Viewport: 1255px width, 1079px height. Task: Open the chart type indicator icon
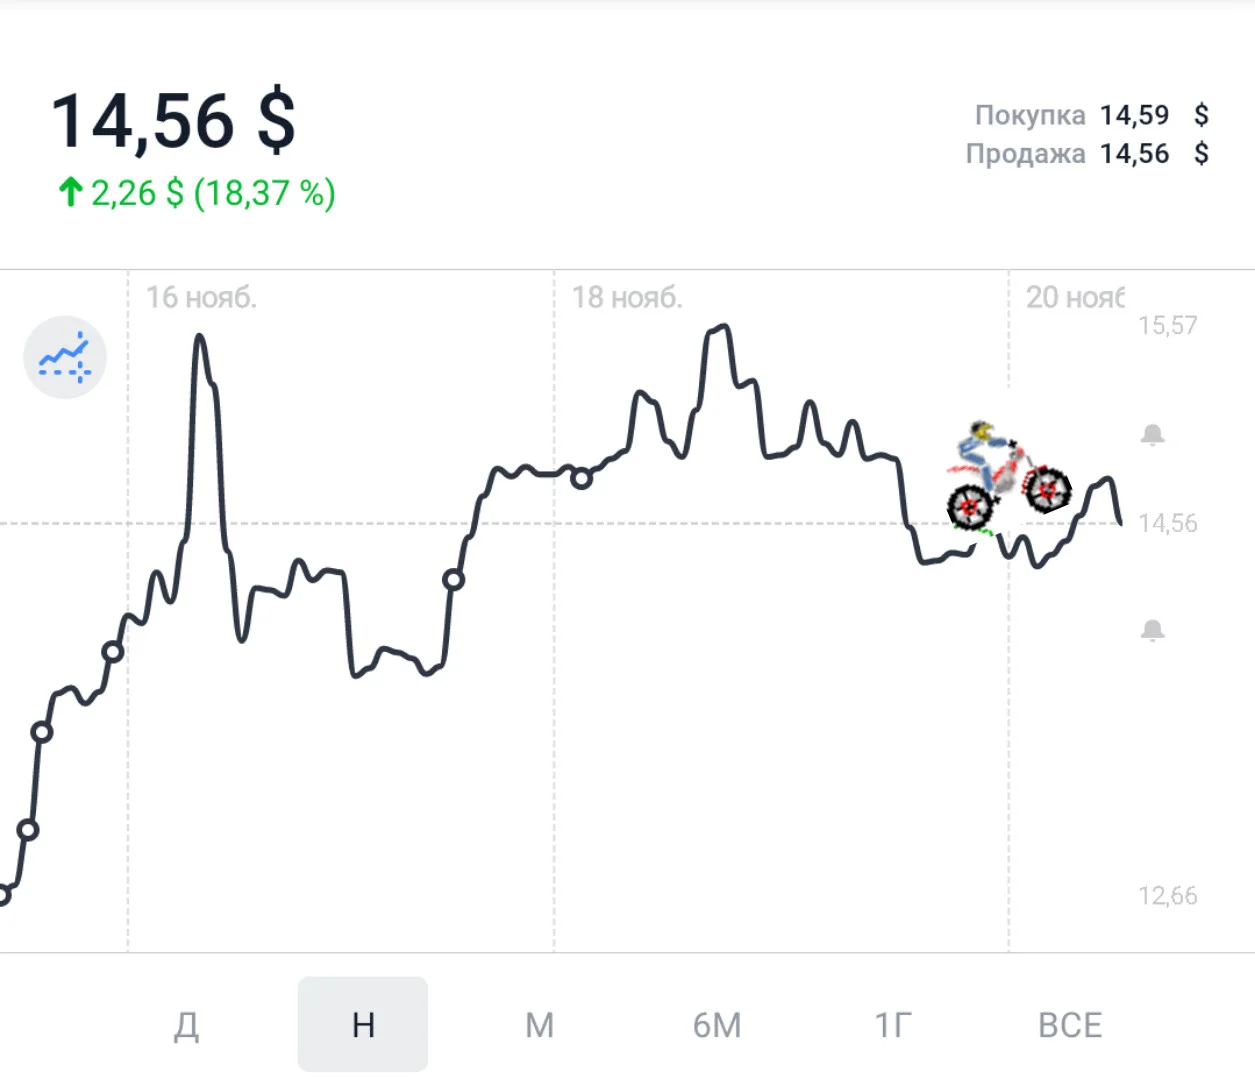click(65, 357)
